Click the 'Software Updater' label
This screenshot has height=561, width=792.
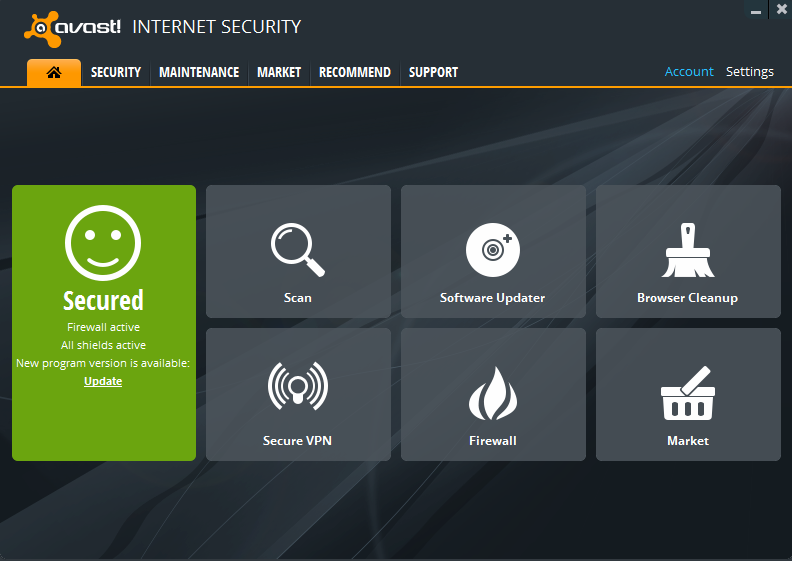click(x=492, y=298)
